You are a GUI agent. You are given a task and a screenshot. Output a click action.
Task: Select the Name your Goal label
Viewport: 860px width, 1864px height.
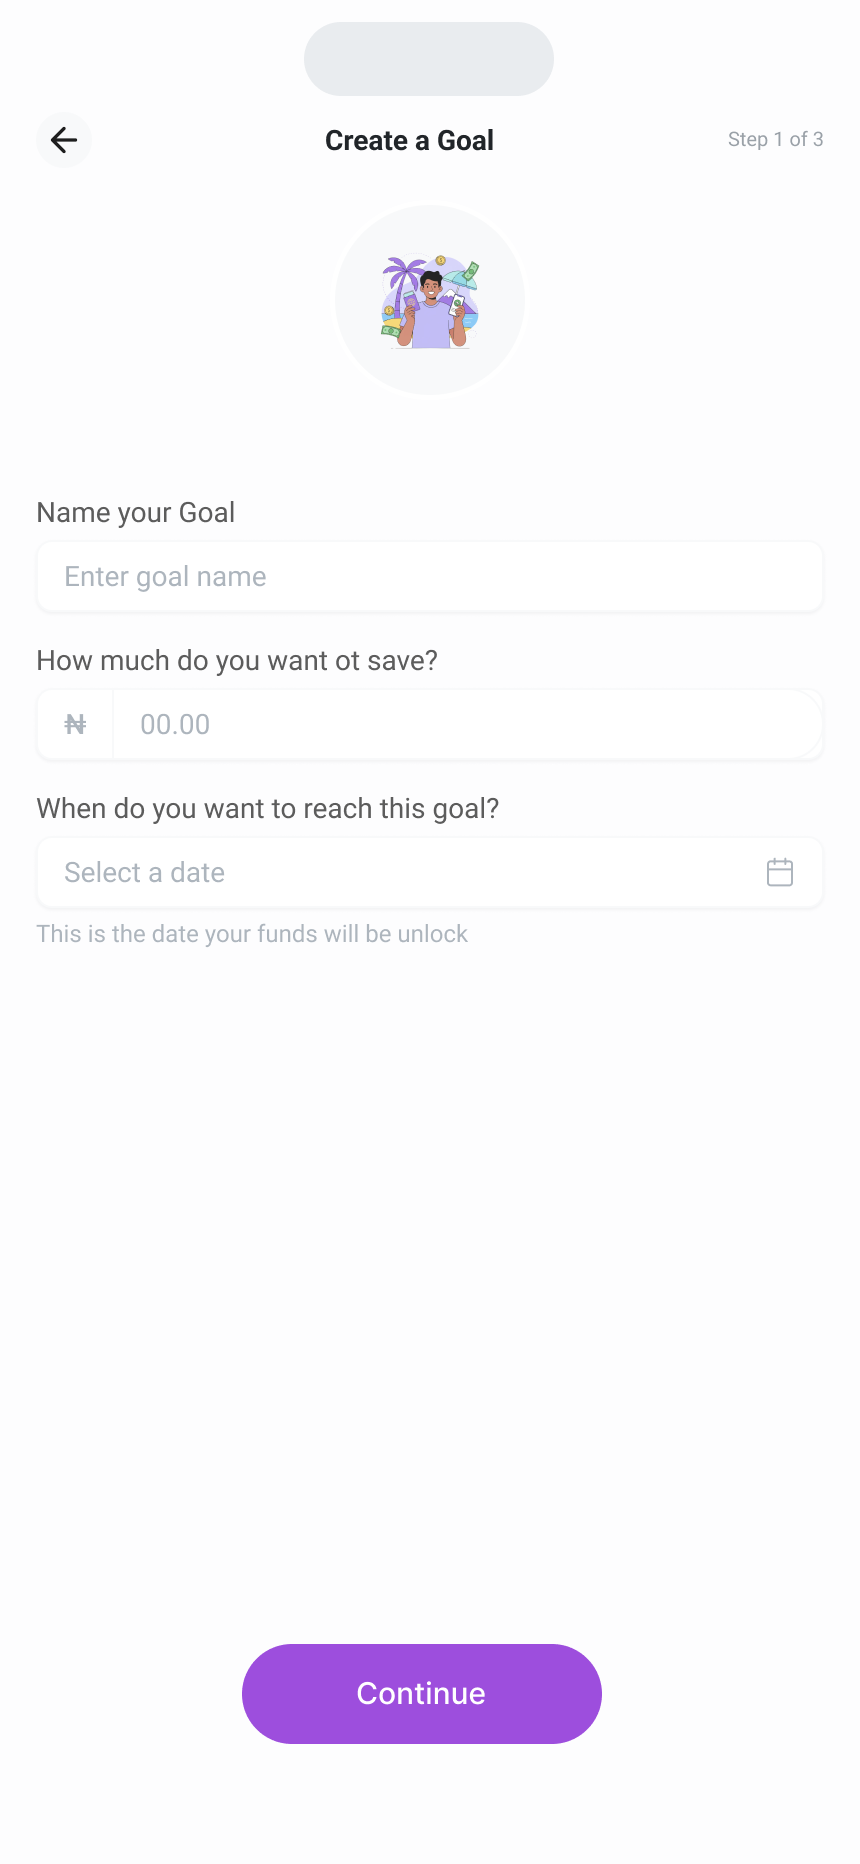(x=135, y=511)
